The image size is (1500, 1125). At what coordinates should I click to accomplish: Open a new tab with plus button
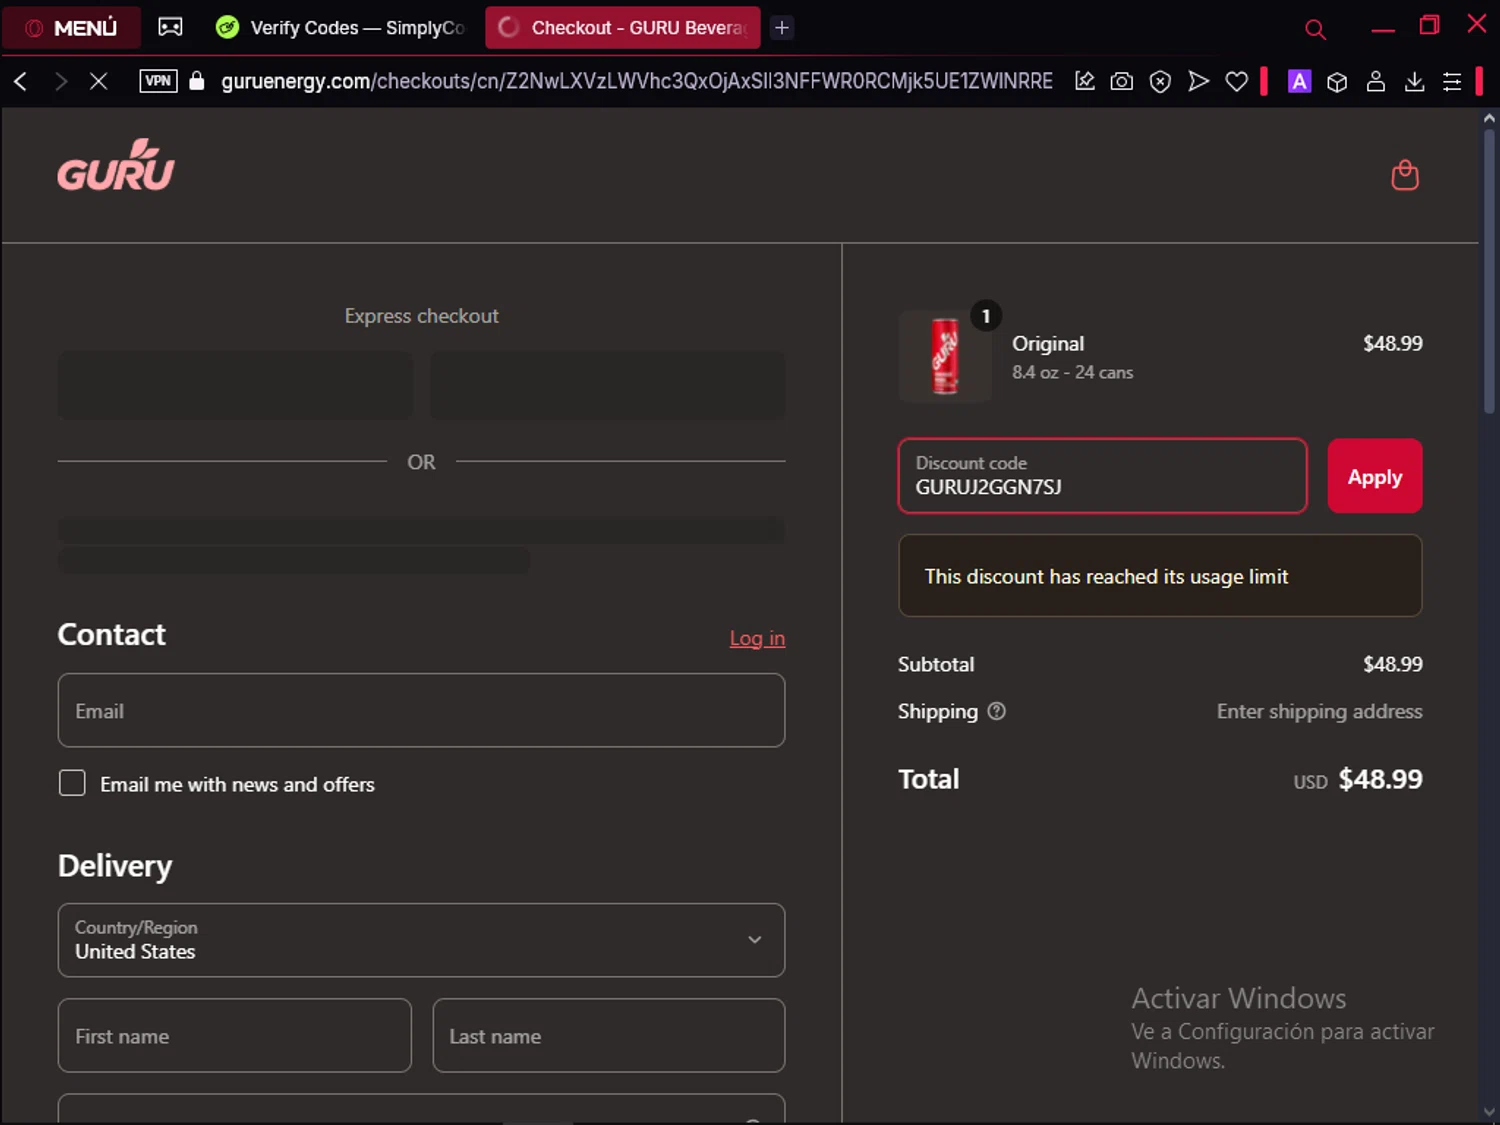point(782,28)
